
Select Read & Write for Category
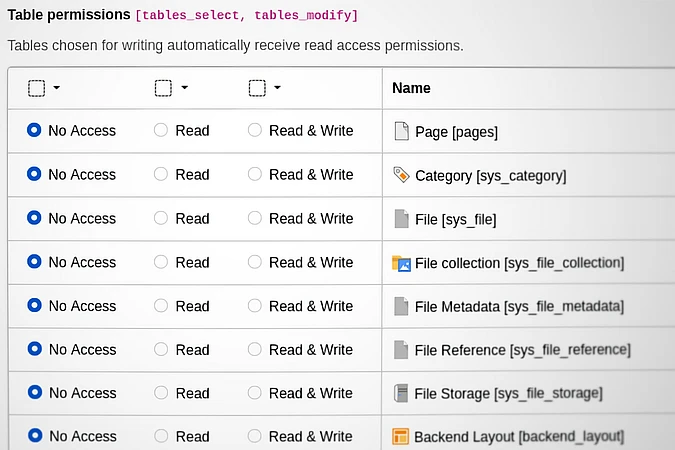point(255,174)
